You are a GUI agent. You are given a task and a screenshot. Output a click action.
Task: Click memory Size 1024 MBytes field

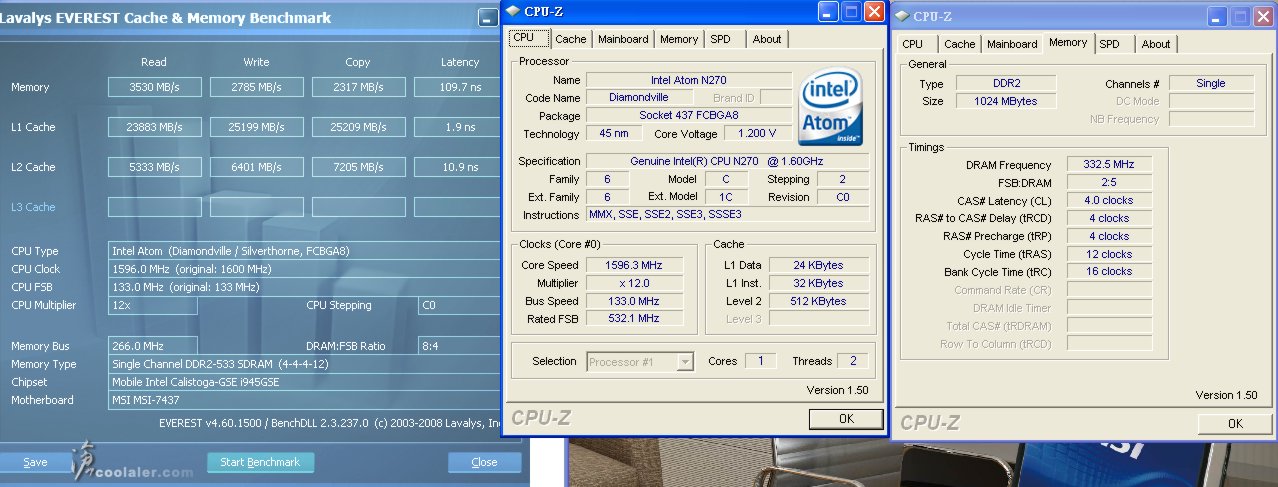[1007, 101]
